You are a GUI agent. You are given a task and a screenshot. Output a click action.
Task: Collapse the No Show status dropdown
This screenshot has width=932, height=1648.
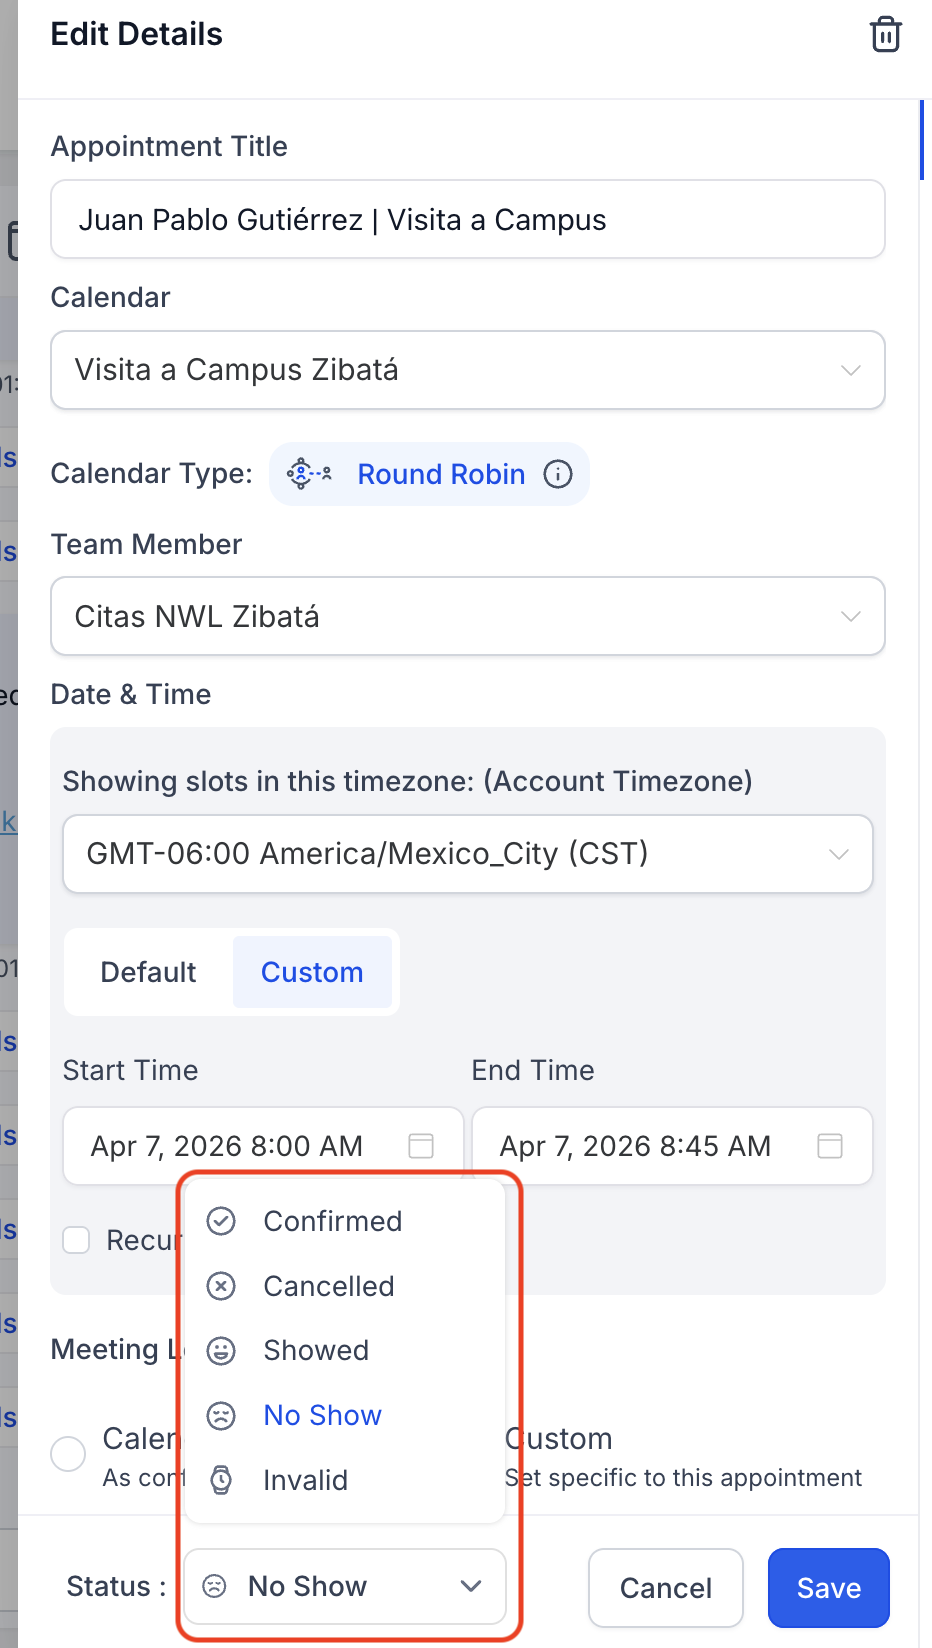(x=345, y=1586)
